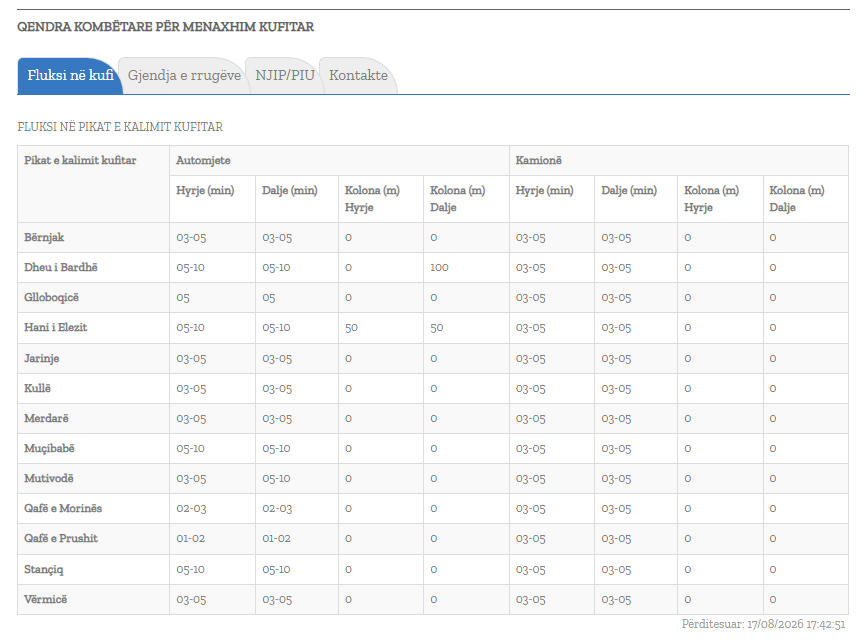Screen dimensions: 864x643
Task: Select the Qafë e Prushit row label
Action: pos(61,538)
